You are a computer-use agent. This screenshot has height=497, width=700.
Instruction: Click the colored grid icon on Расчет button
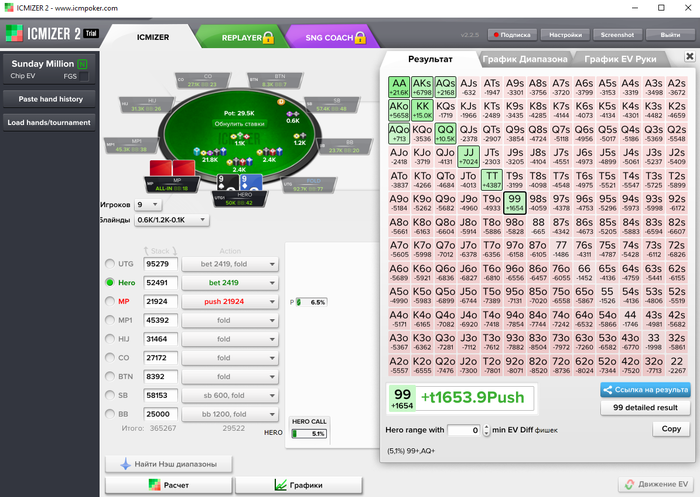[x=154, y=485]
